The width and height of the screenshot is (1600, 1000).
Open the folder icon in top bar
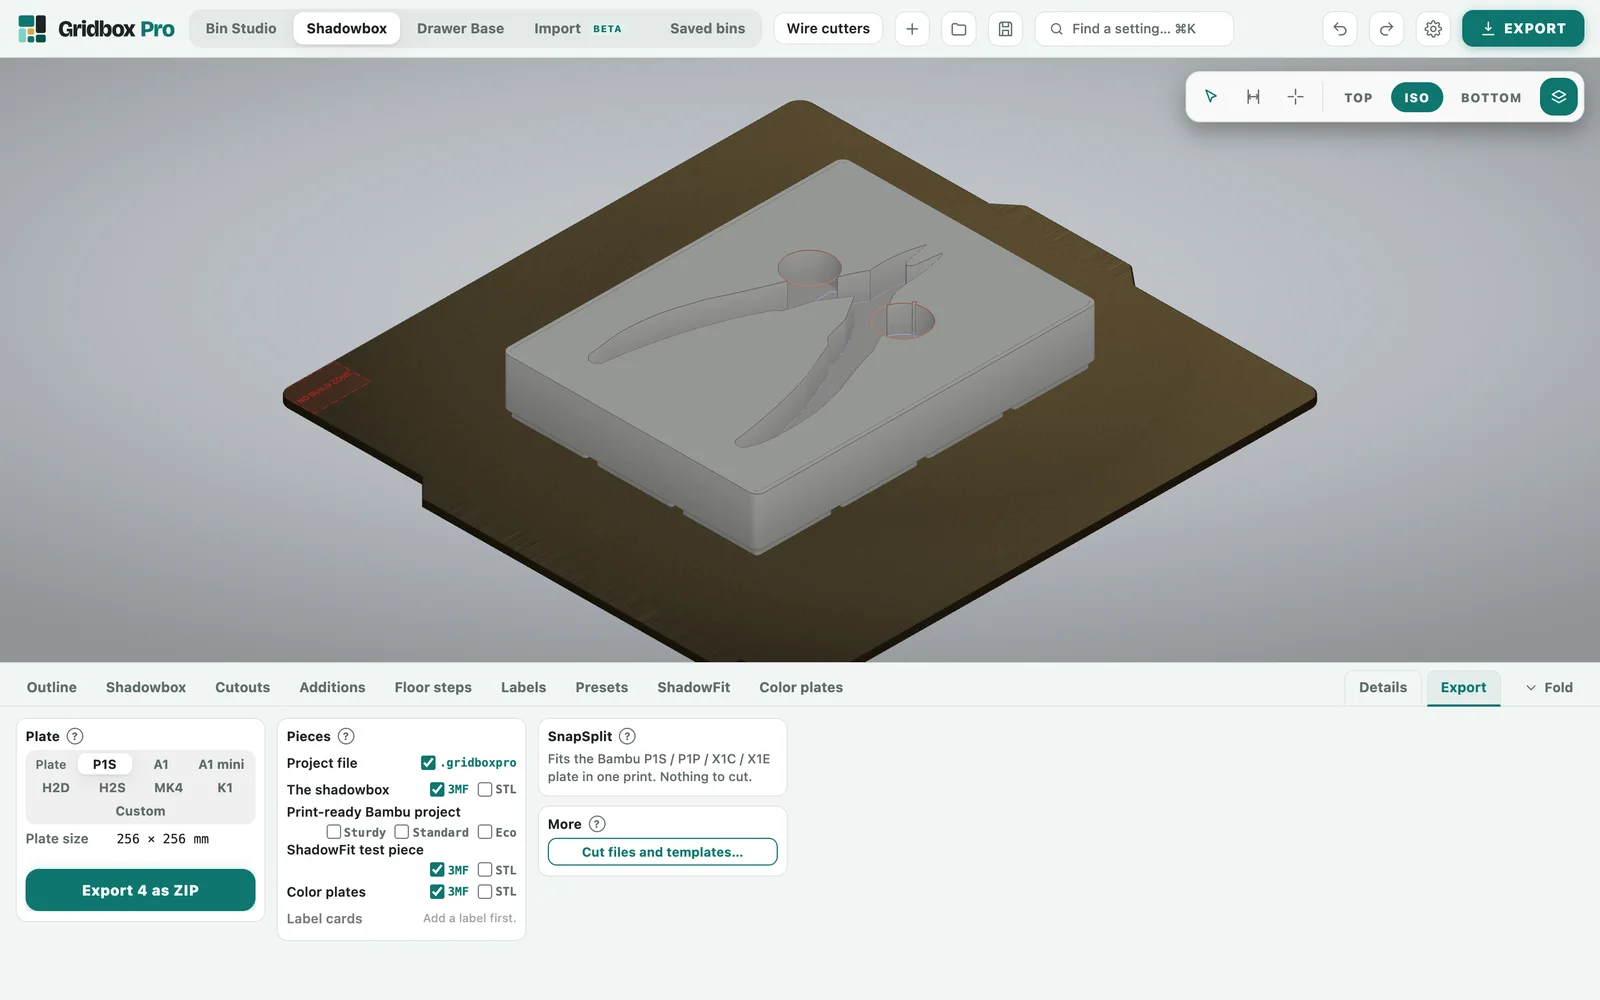(x=958, y=29)
